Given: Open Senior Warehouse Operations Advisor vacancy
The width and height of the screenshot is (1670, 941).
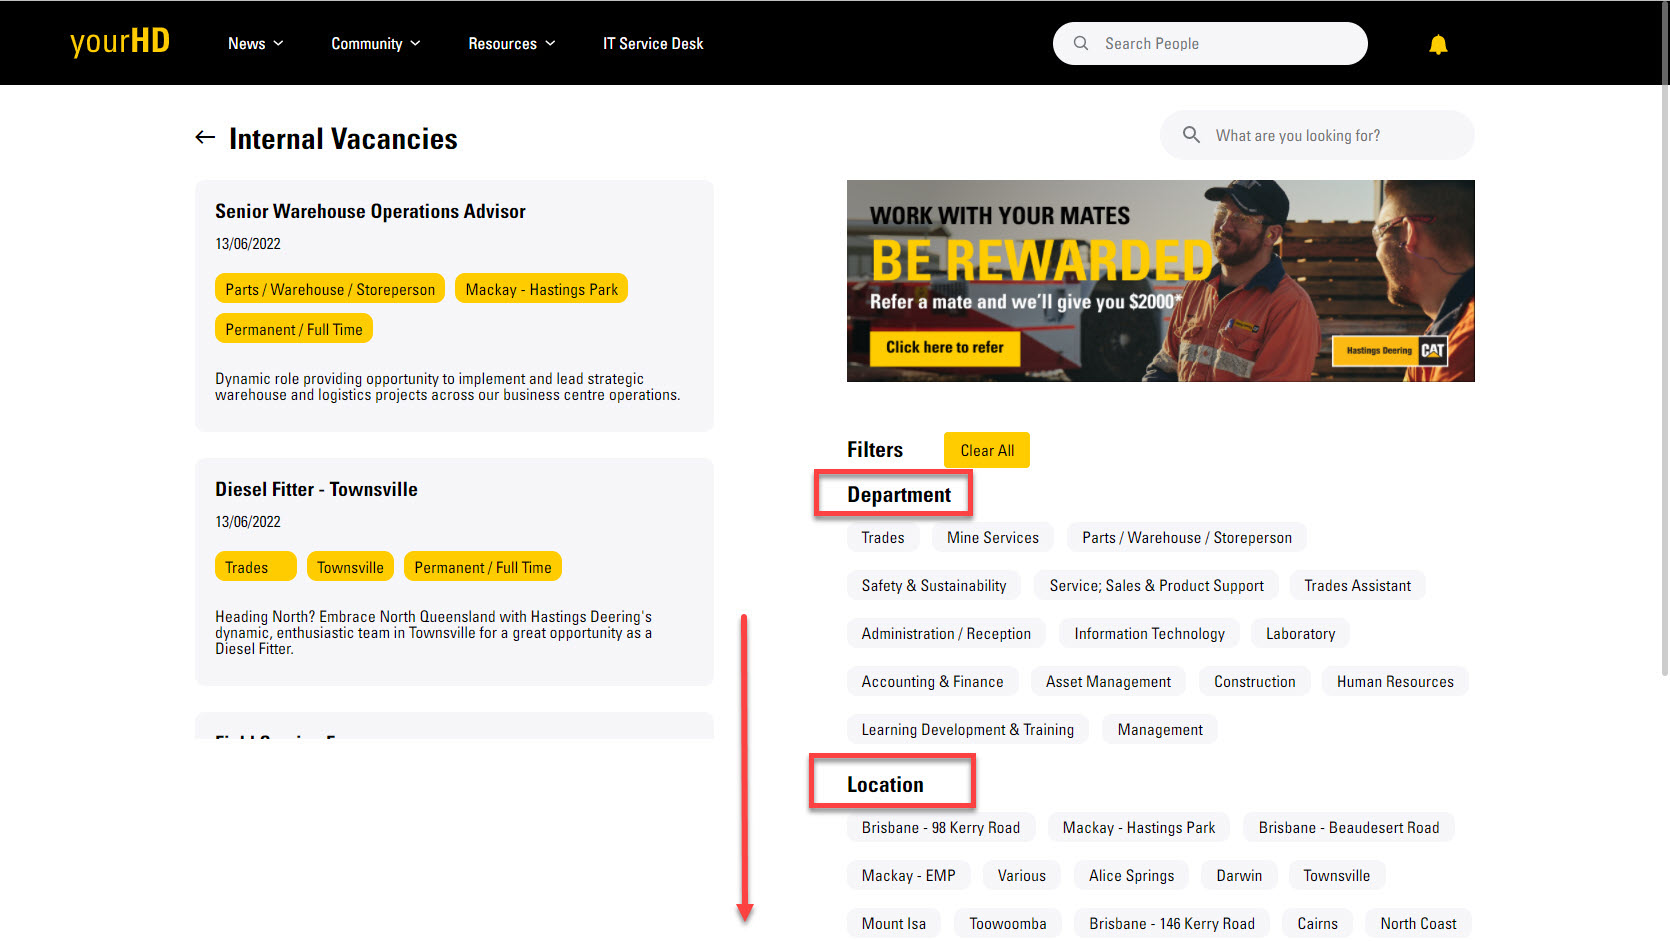Looking at the screenshot, I should pyautogui.click(x=370, y=211).
